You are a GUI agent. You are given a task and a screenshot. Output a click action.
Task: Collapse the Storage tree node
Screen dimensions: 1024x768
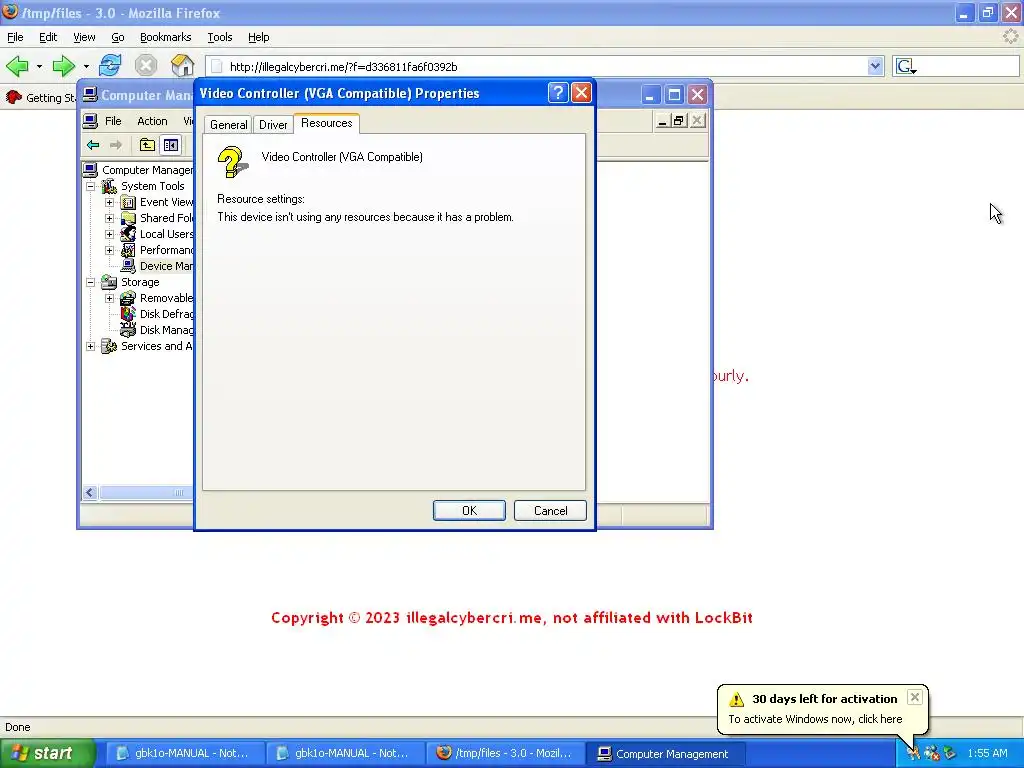pos(90,282)
